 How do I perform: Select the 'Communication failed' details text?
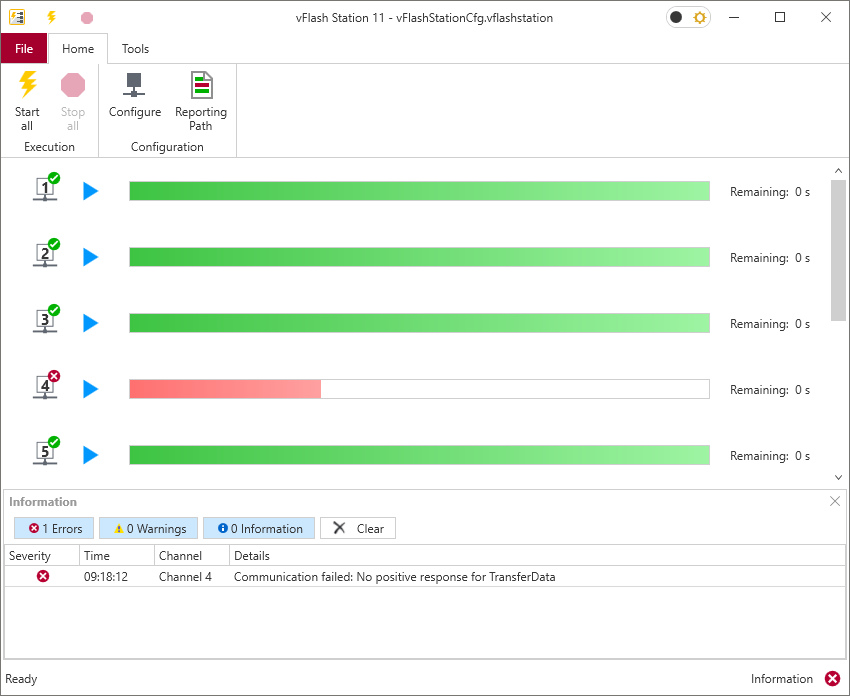tap(395, 577)
